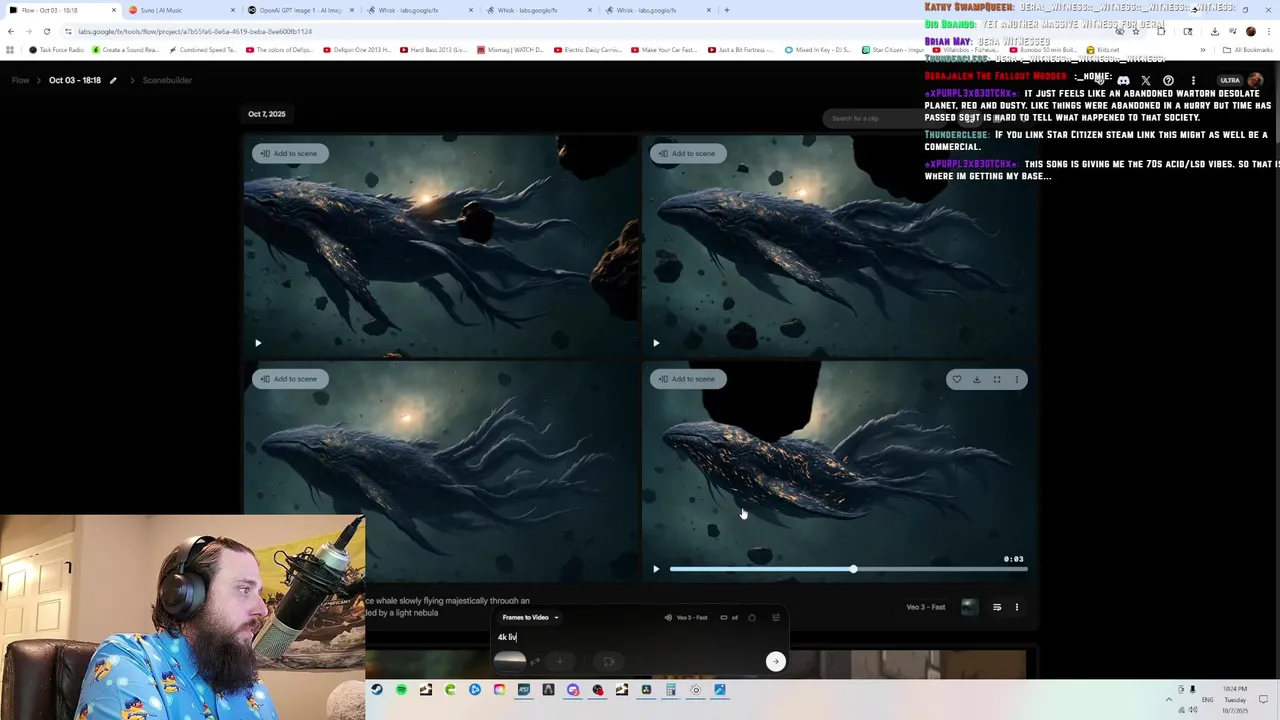Open Spotify from the taskbar
1280x720 pixels.
401,689
